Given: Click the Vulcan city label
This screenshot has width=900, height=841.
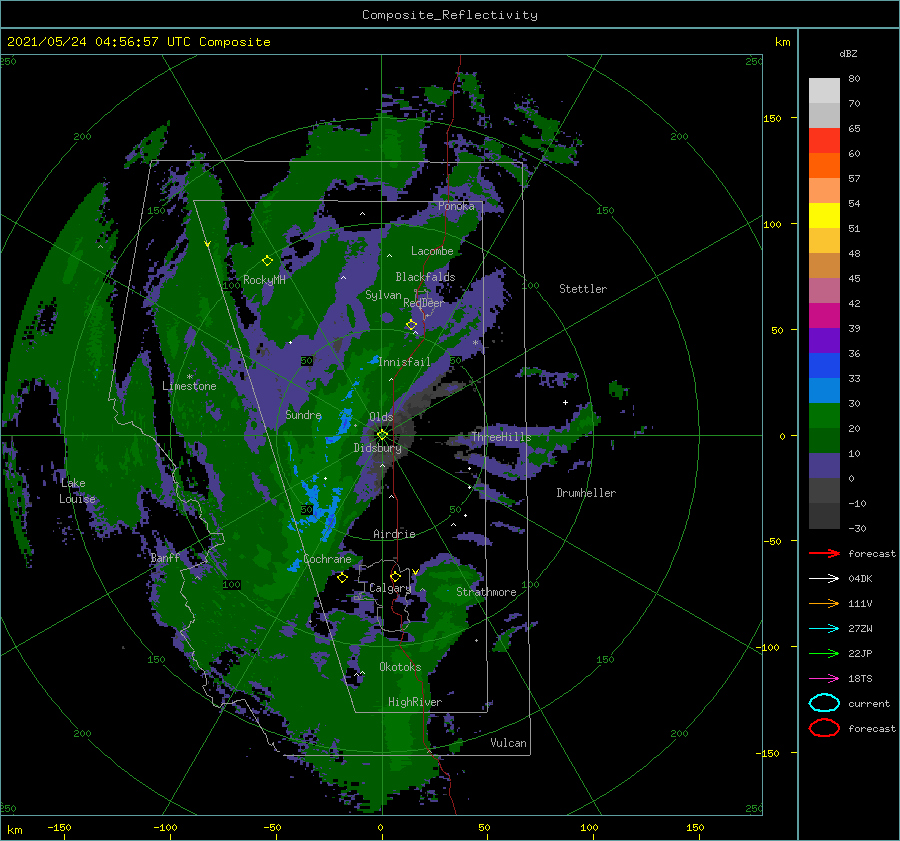Looking at the screenshot, I should click(x=509, y=743).
